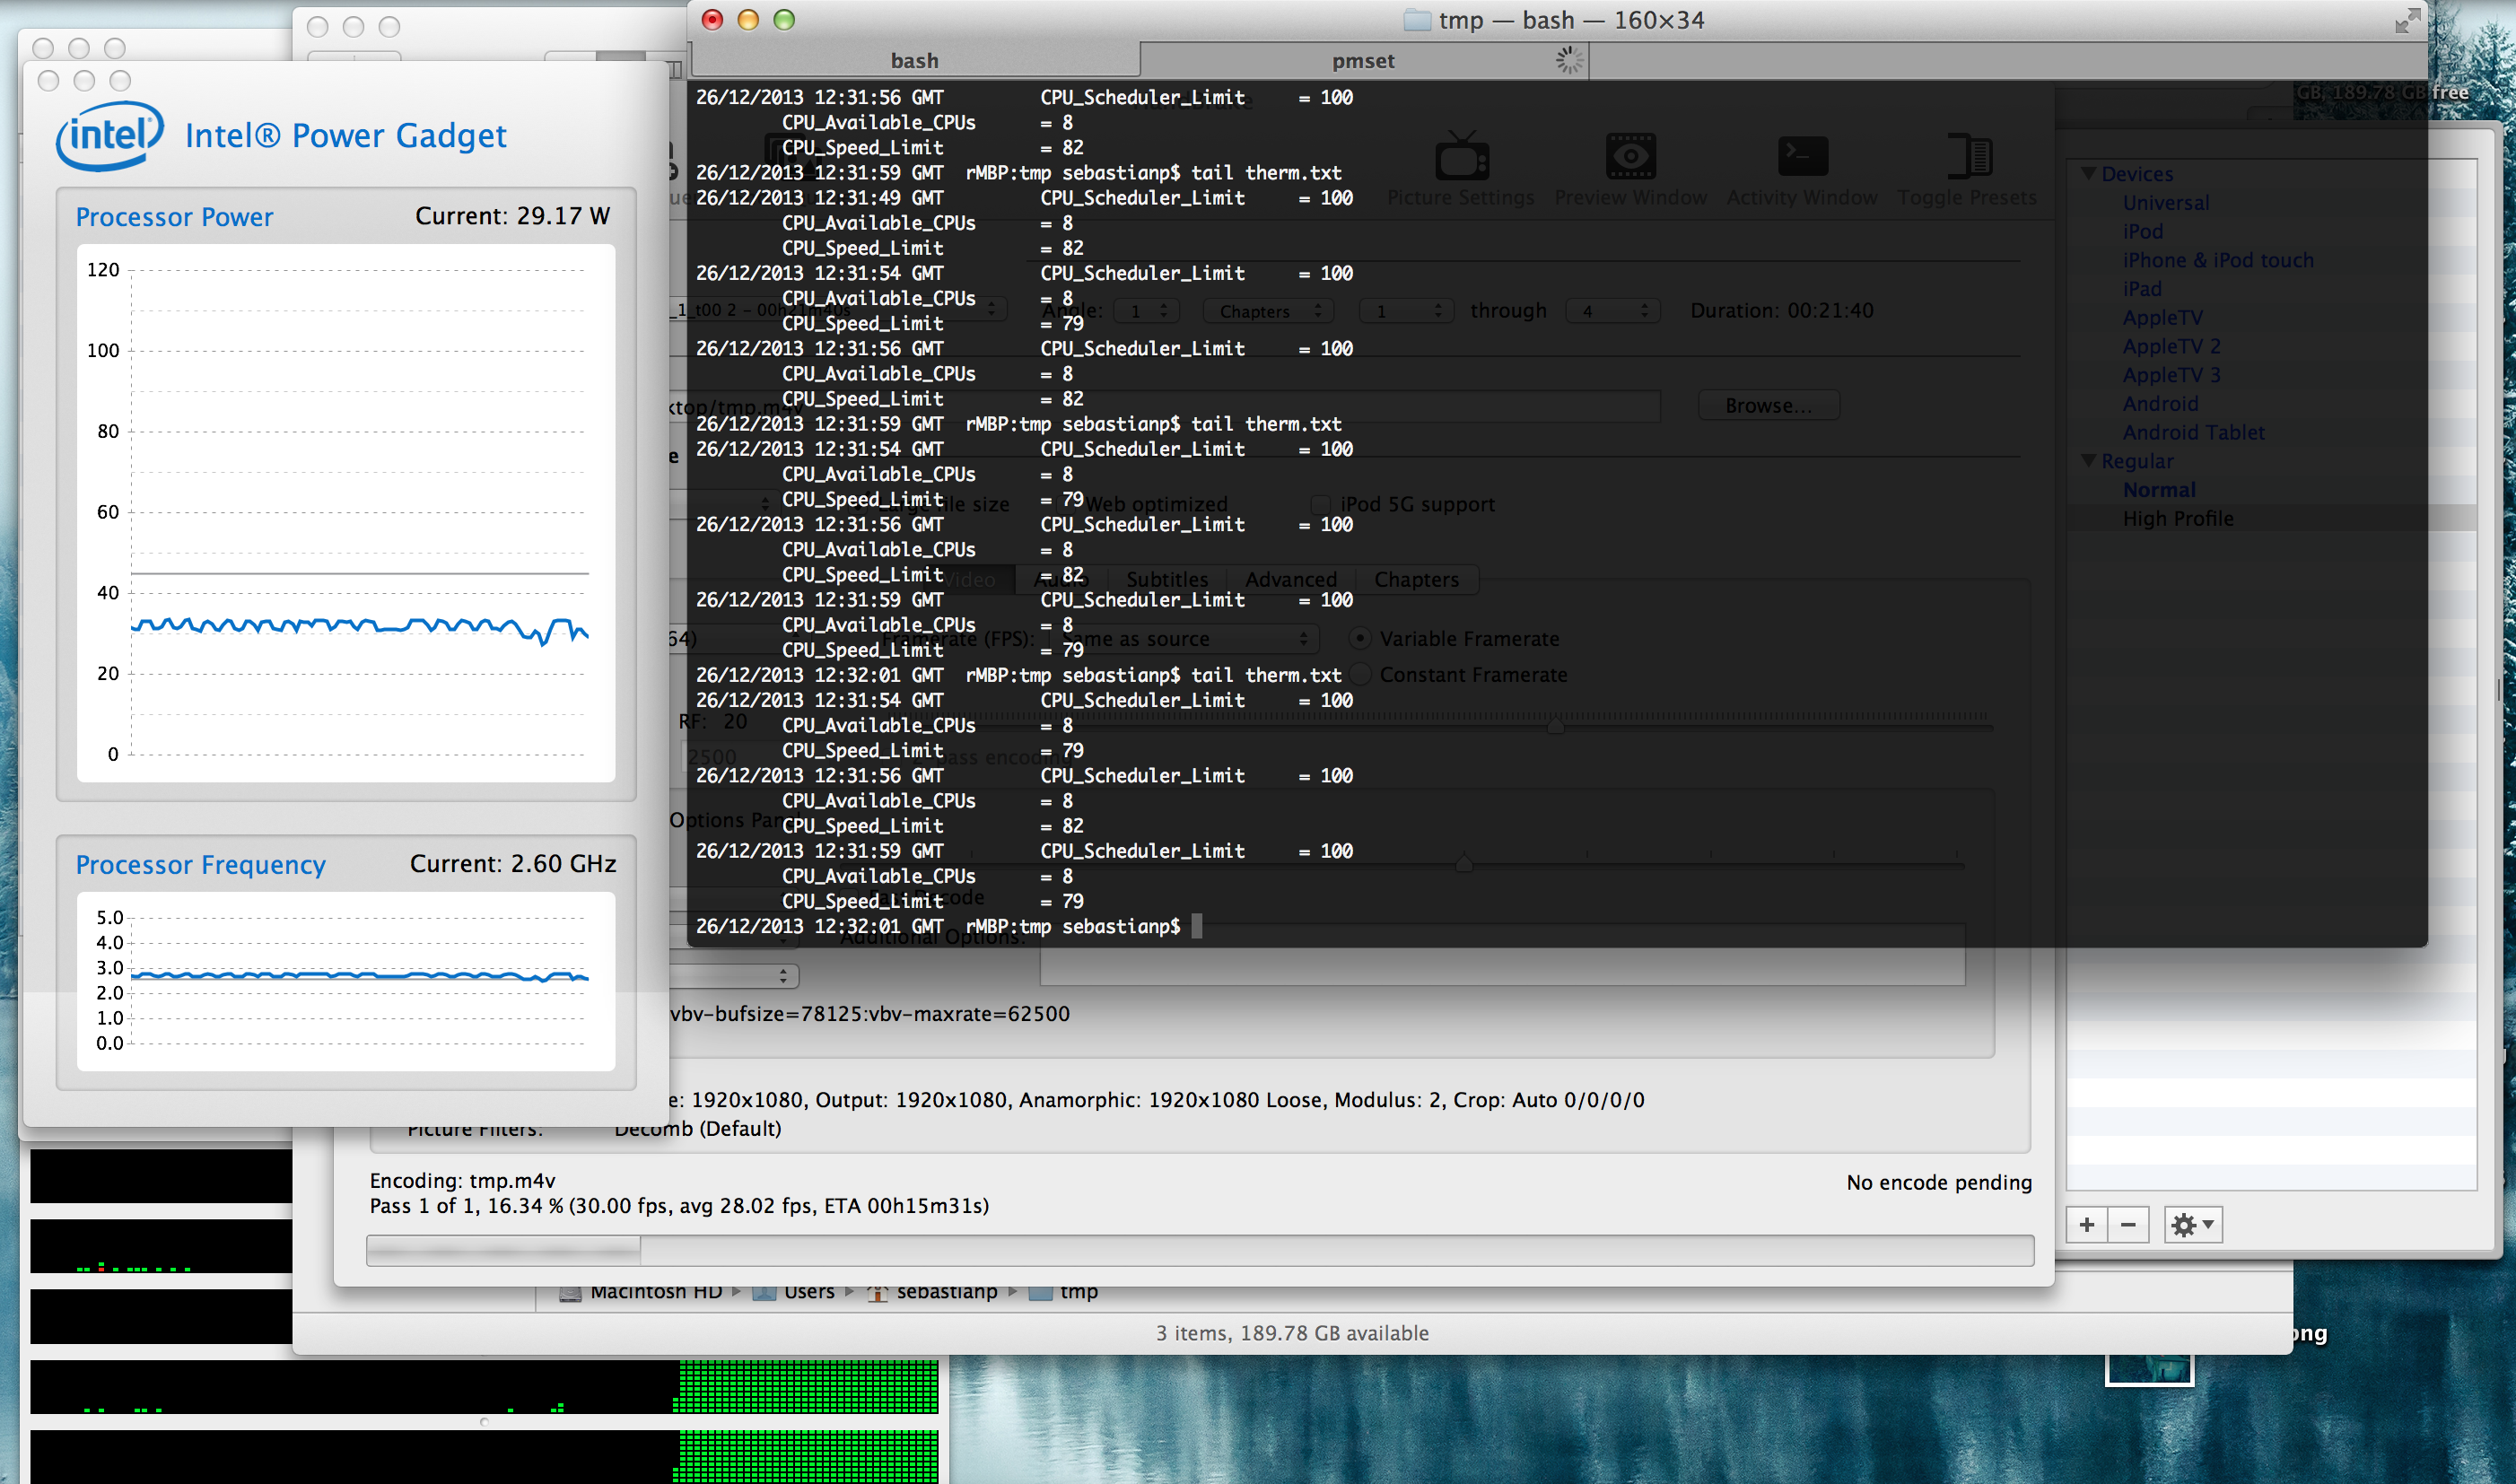Open the Chapters range type dropdown

[1267, 311]
